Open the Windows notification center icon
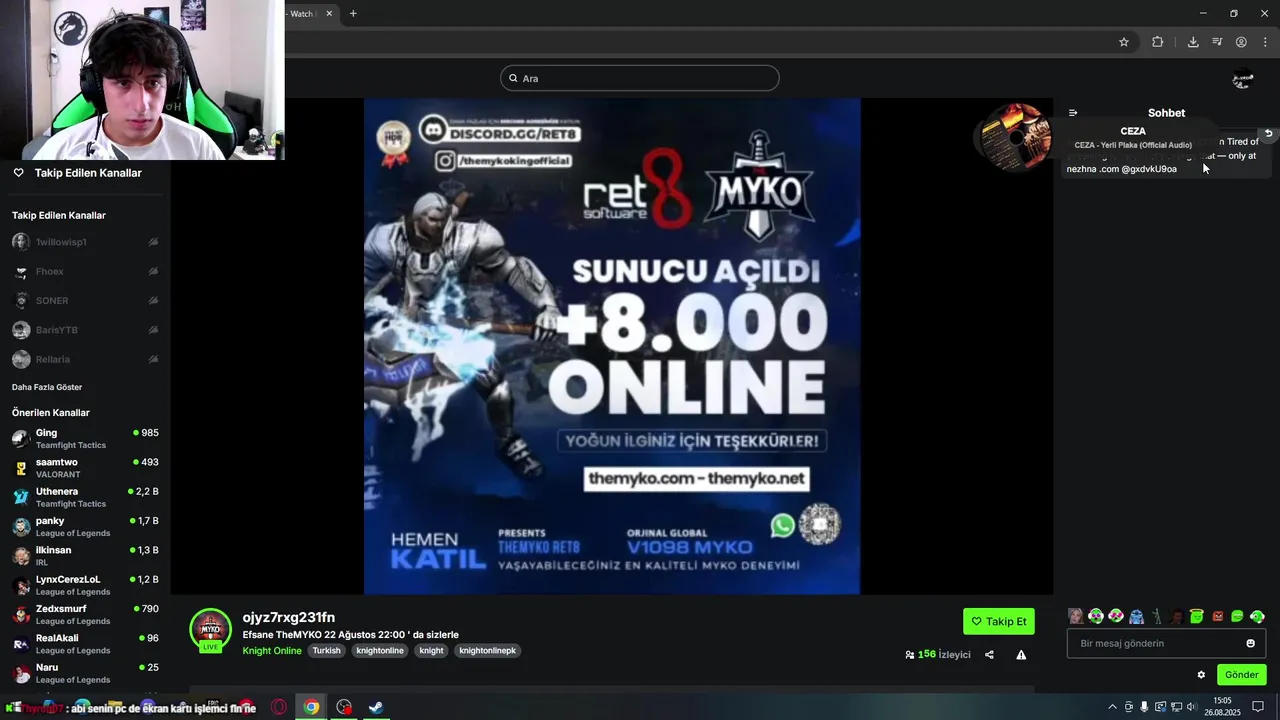1280x720 pixels. (x=1258, y=707)
